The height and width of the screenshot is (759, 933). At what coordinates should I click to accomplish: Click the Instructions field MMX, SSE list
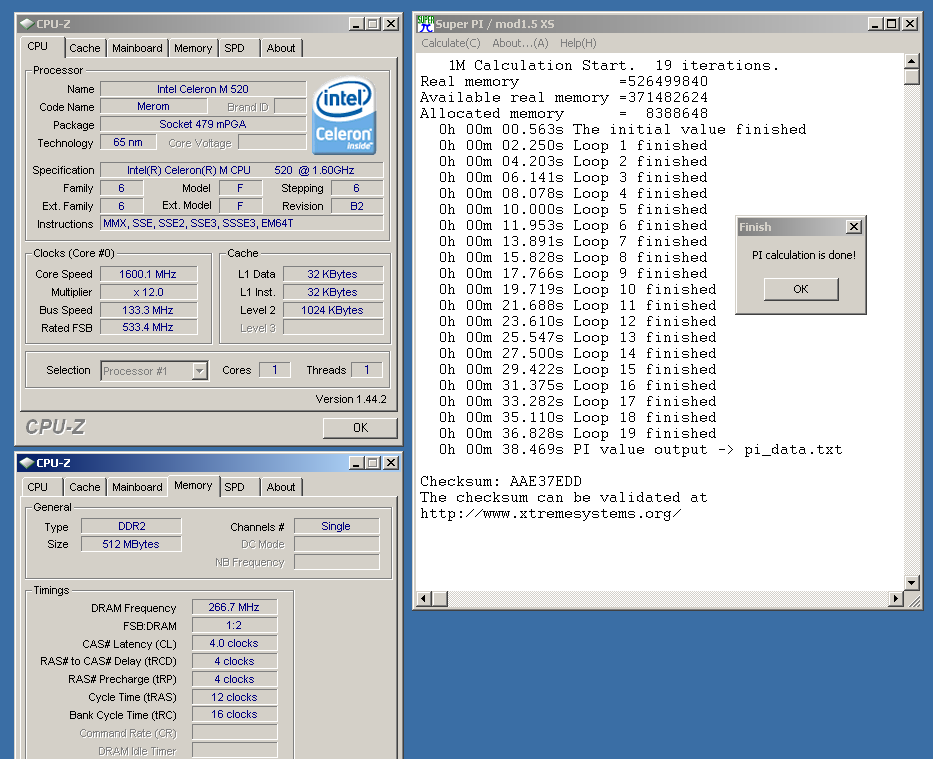click(x=242, y=224)
